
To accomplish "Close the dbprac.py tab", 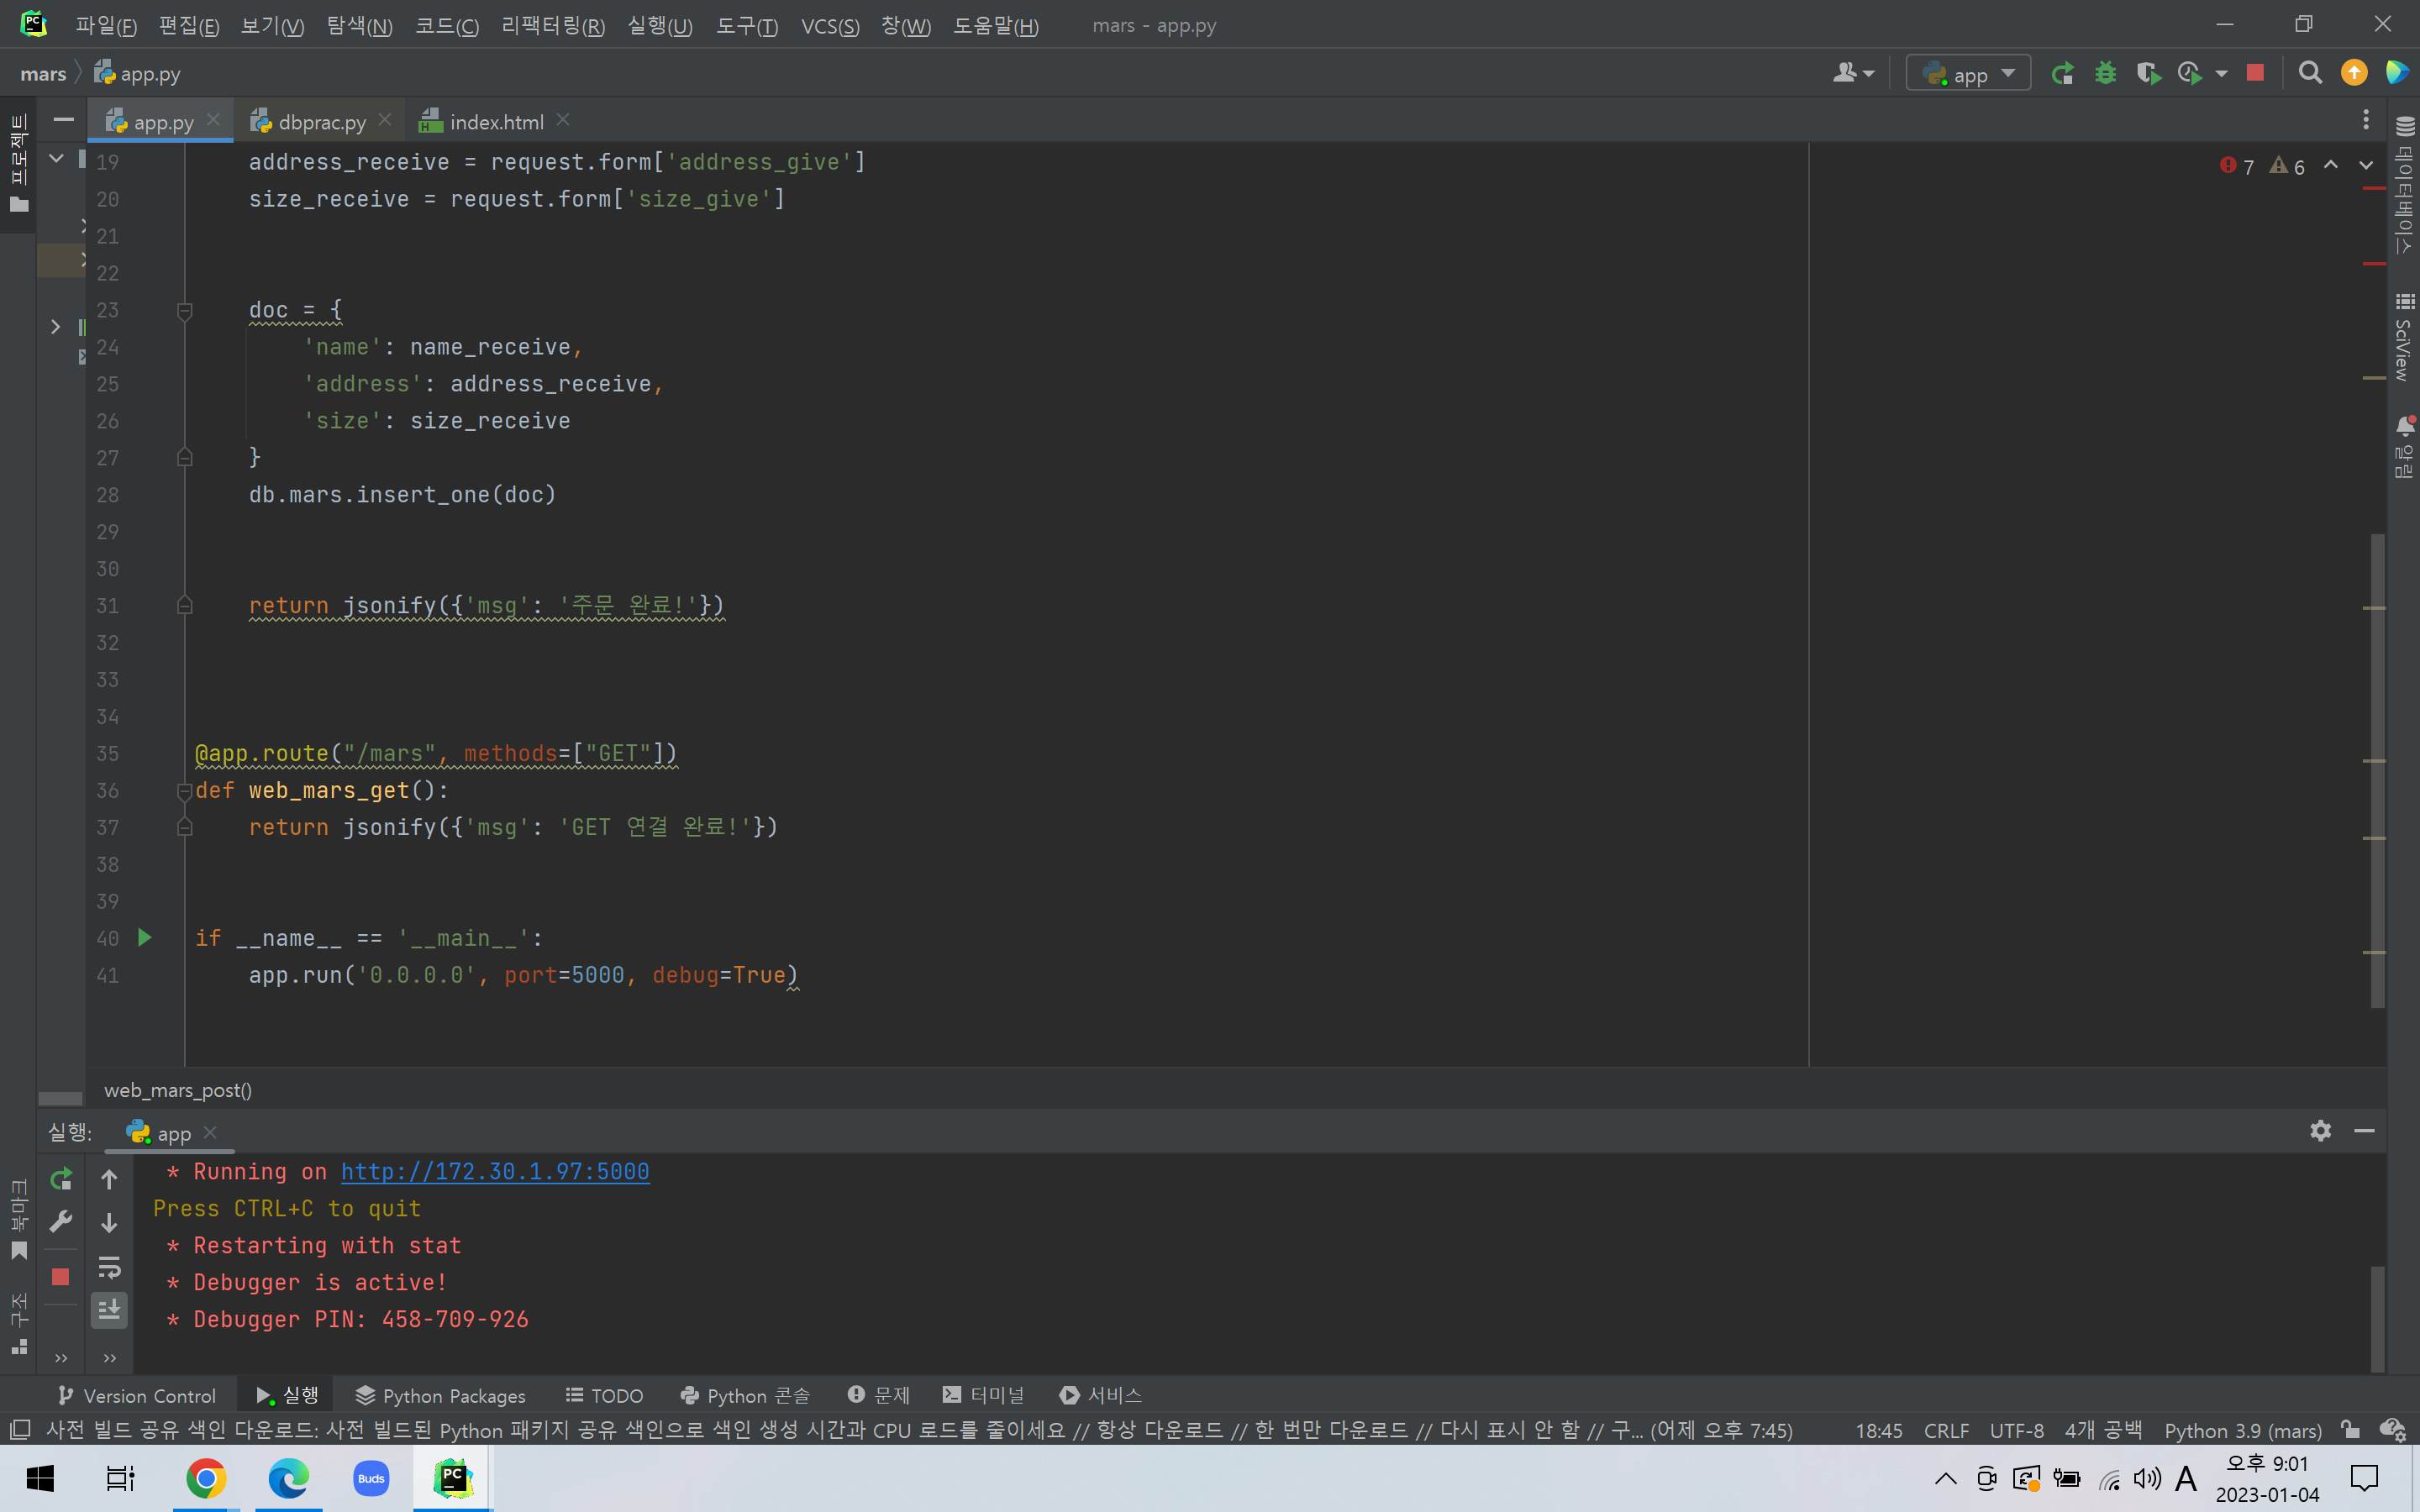I will click(386, 120).
